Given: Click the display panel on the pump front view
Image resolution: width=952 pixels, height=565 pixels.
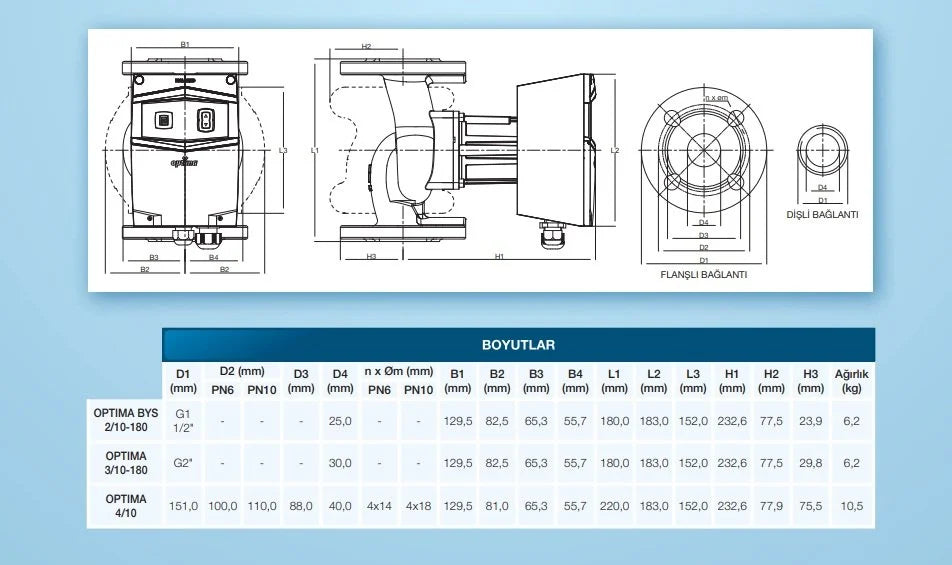Looking at the screenshot, I should point(164,120).
